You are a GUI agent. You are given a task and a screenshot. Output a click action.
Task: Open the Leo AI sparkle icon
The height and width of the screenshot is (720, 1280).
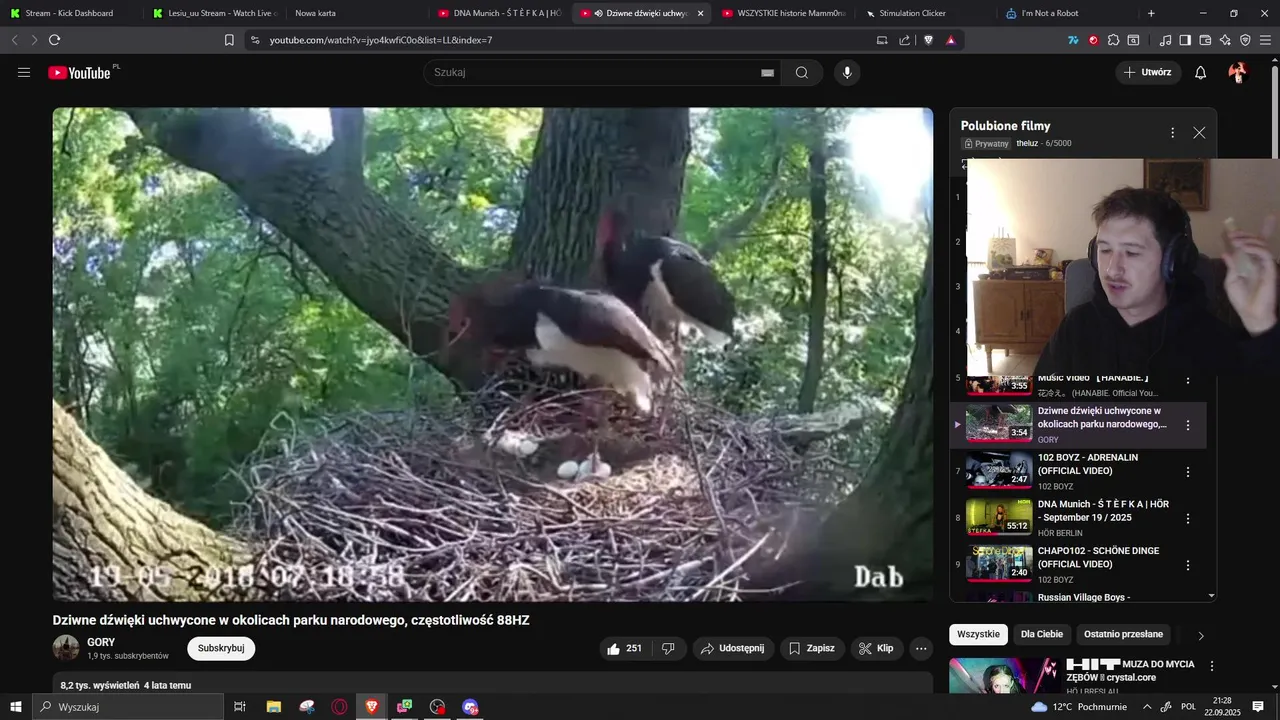(1225, 40)
